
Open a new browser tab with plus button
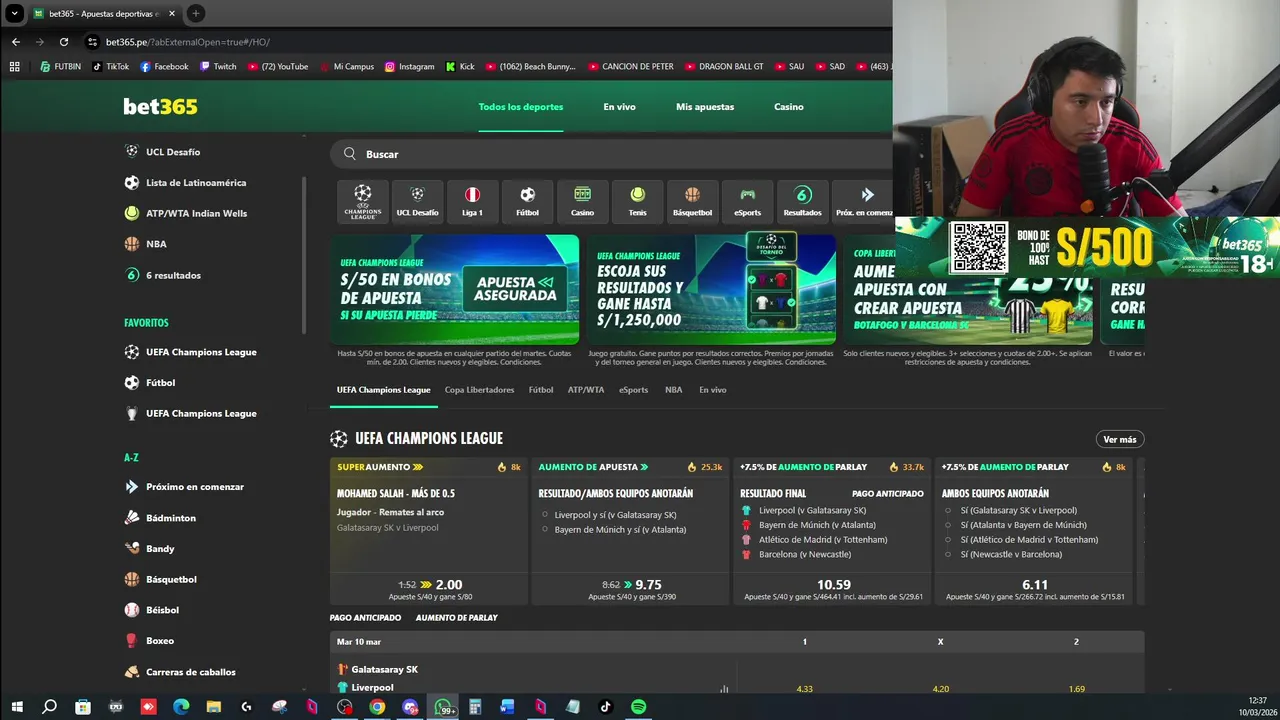[x=196, y=14]
